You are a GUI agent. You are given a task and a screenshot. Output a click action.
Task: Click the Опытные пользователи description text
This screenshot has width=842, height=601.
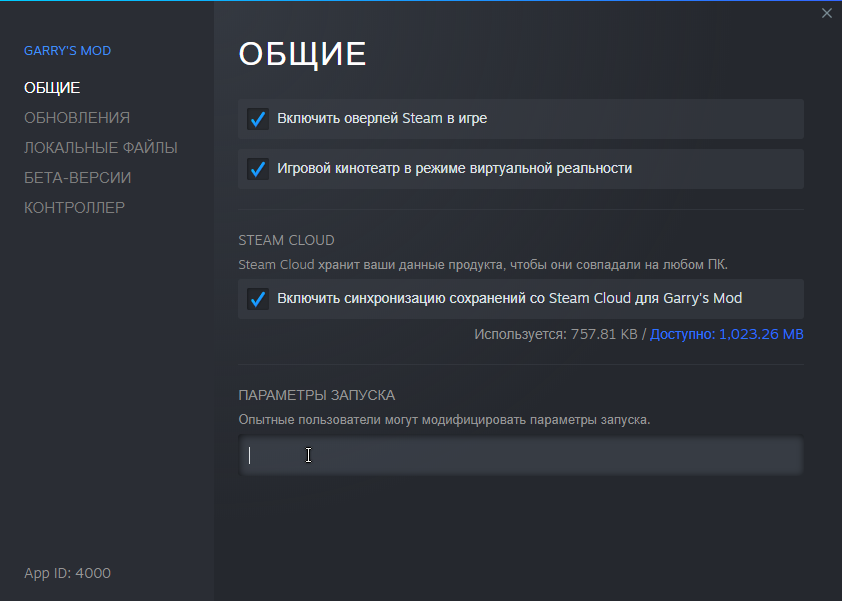(444, 419)
